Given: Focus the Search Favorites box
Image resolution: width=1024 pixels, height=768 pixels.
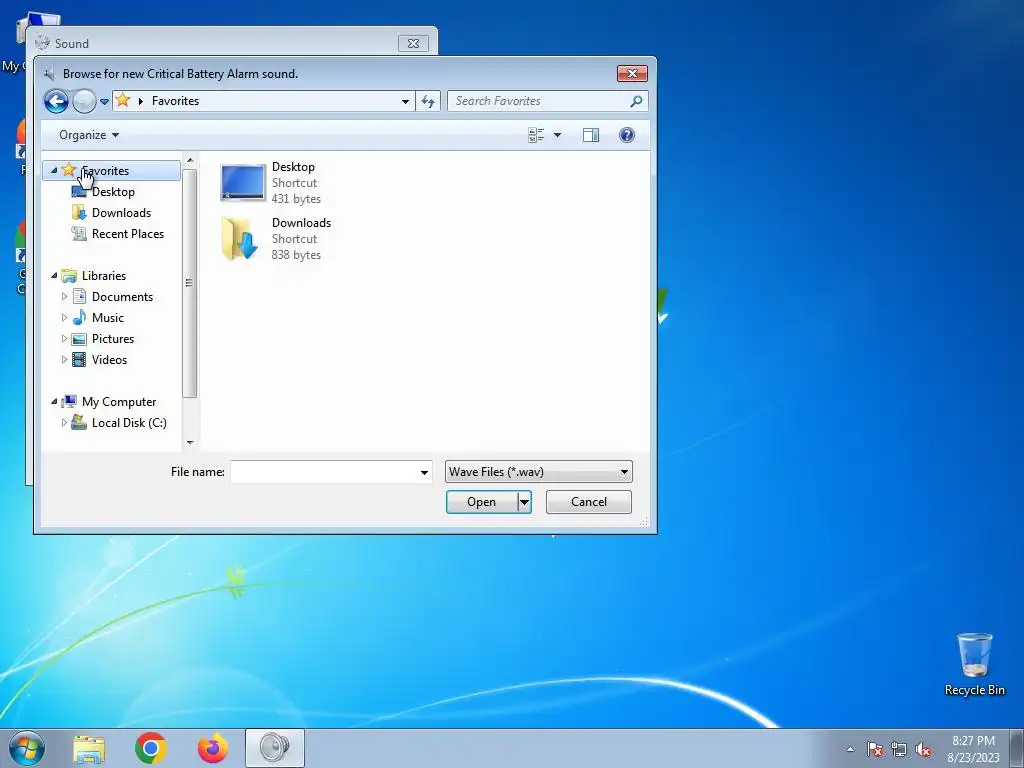Looking at the screenshot, I should pos(547,101).
